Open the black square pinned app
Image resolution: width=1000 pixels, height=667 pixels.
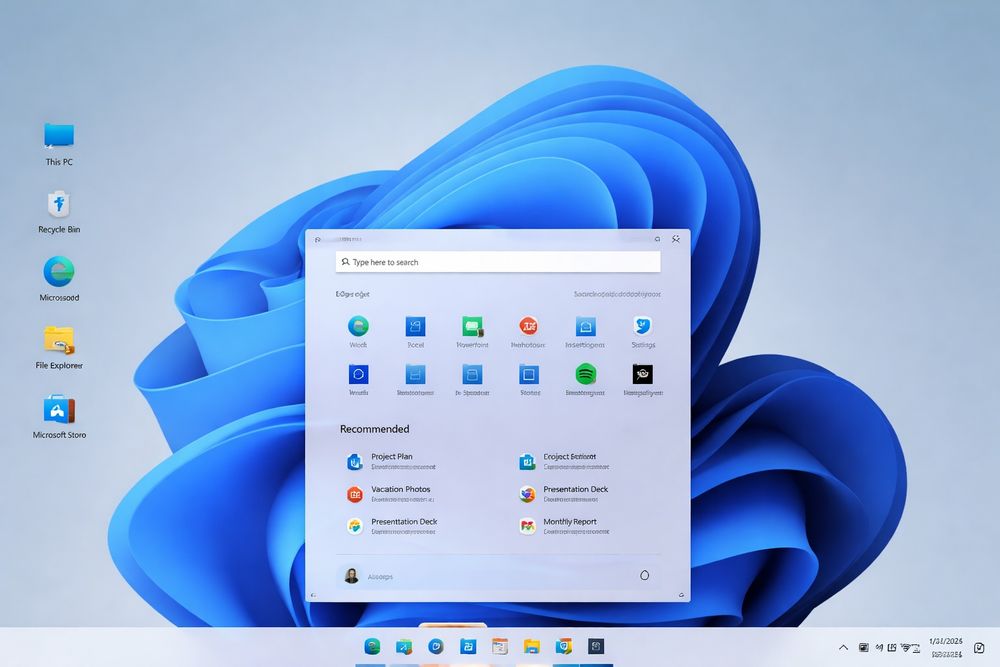click(x=643, y=379)
